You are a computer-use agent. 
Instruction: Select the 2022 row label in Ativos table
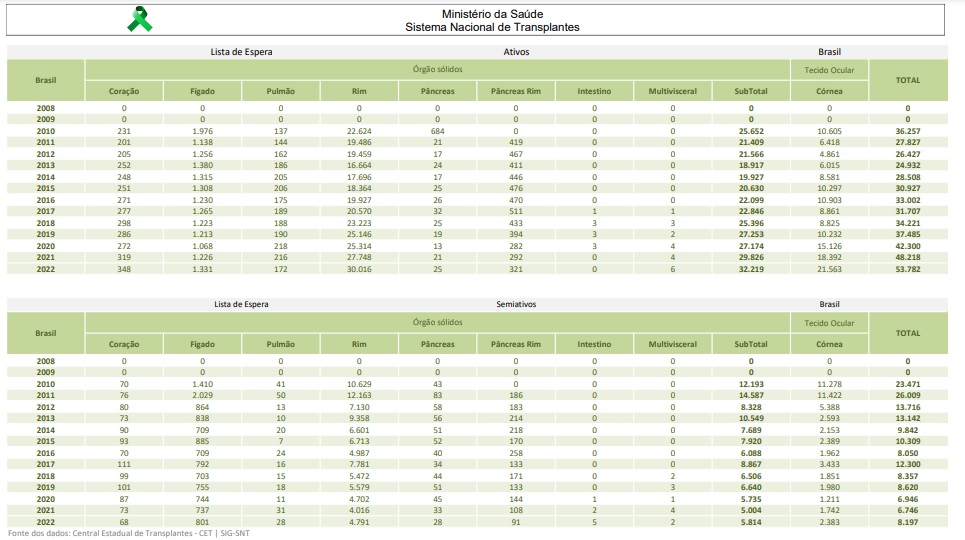coord(46,269)
